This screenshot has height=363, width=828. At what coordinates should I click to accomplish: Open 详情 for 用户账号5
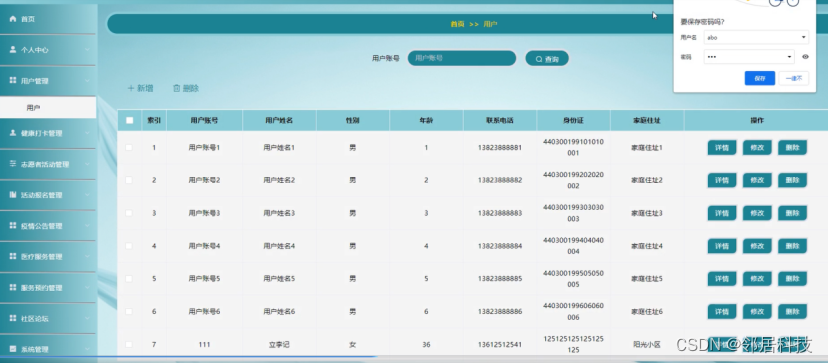click(722, 279)
